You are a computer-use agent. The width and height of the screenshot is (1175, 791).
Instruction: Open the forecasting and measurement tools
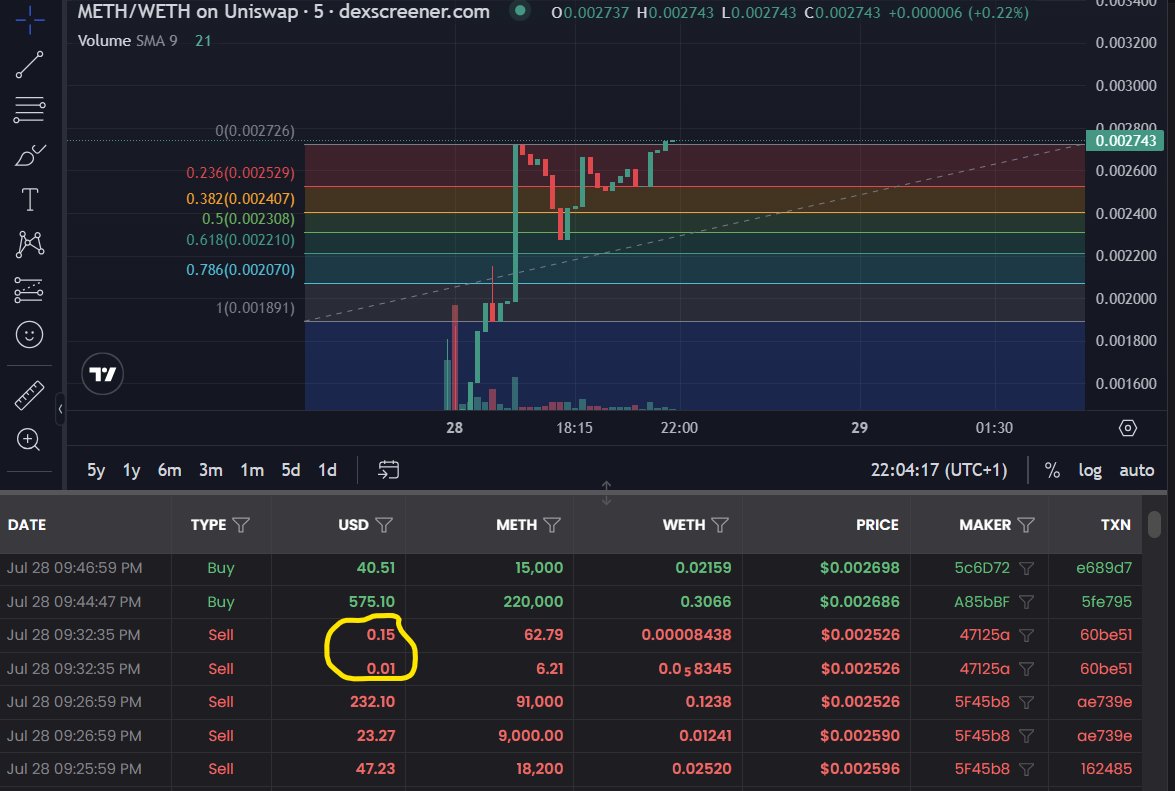[x=30, y=290]
